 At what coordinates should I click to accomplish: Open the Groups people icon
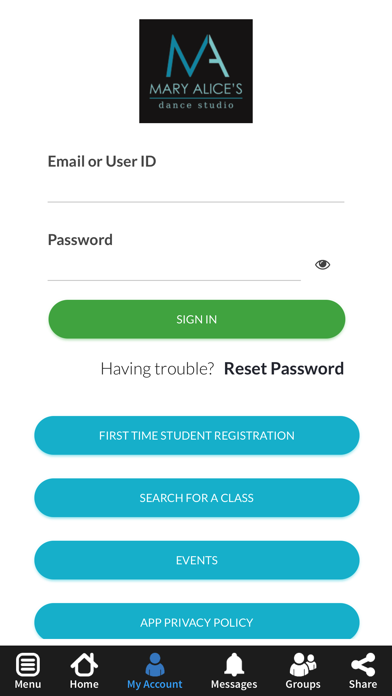coord(303,665)
